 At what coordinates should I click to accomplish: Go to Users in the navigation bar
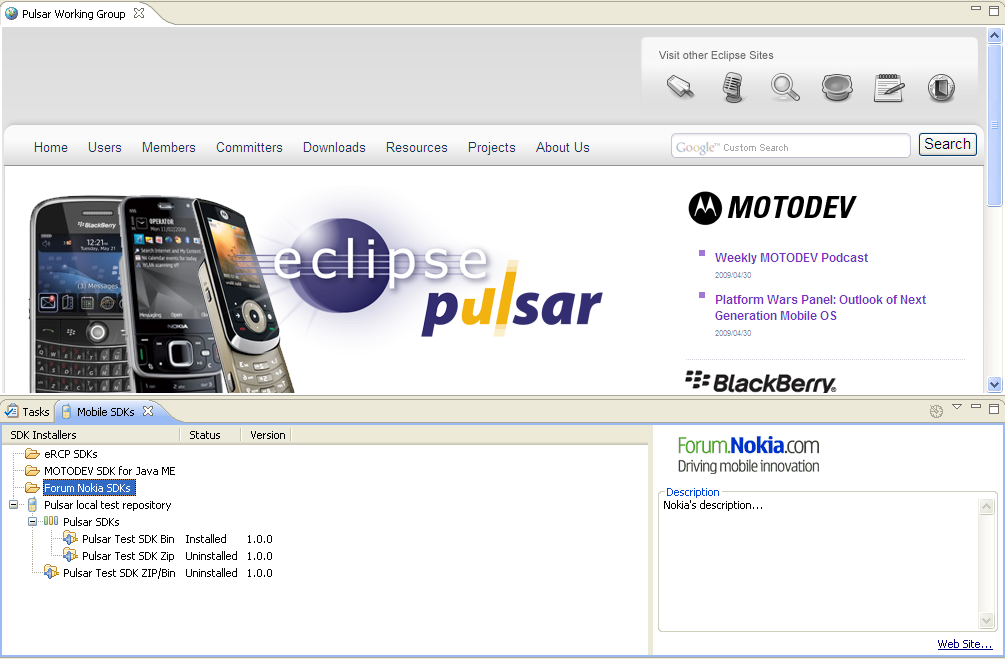[104, 147]
